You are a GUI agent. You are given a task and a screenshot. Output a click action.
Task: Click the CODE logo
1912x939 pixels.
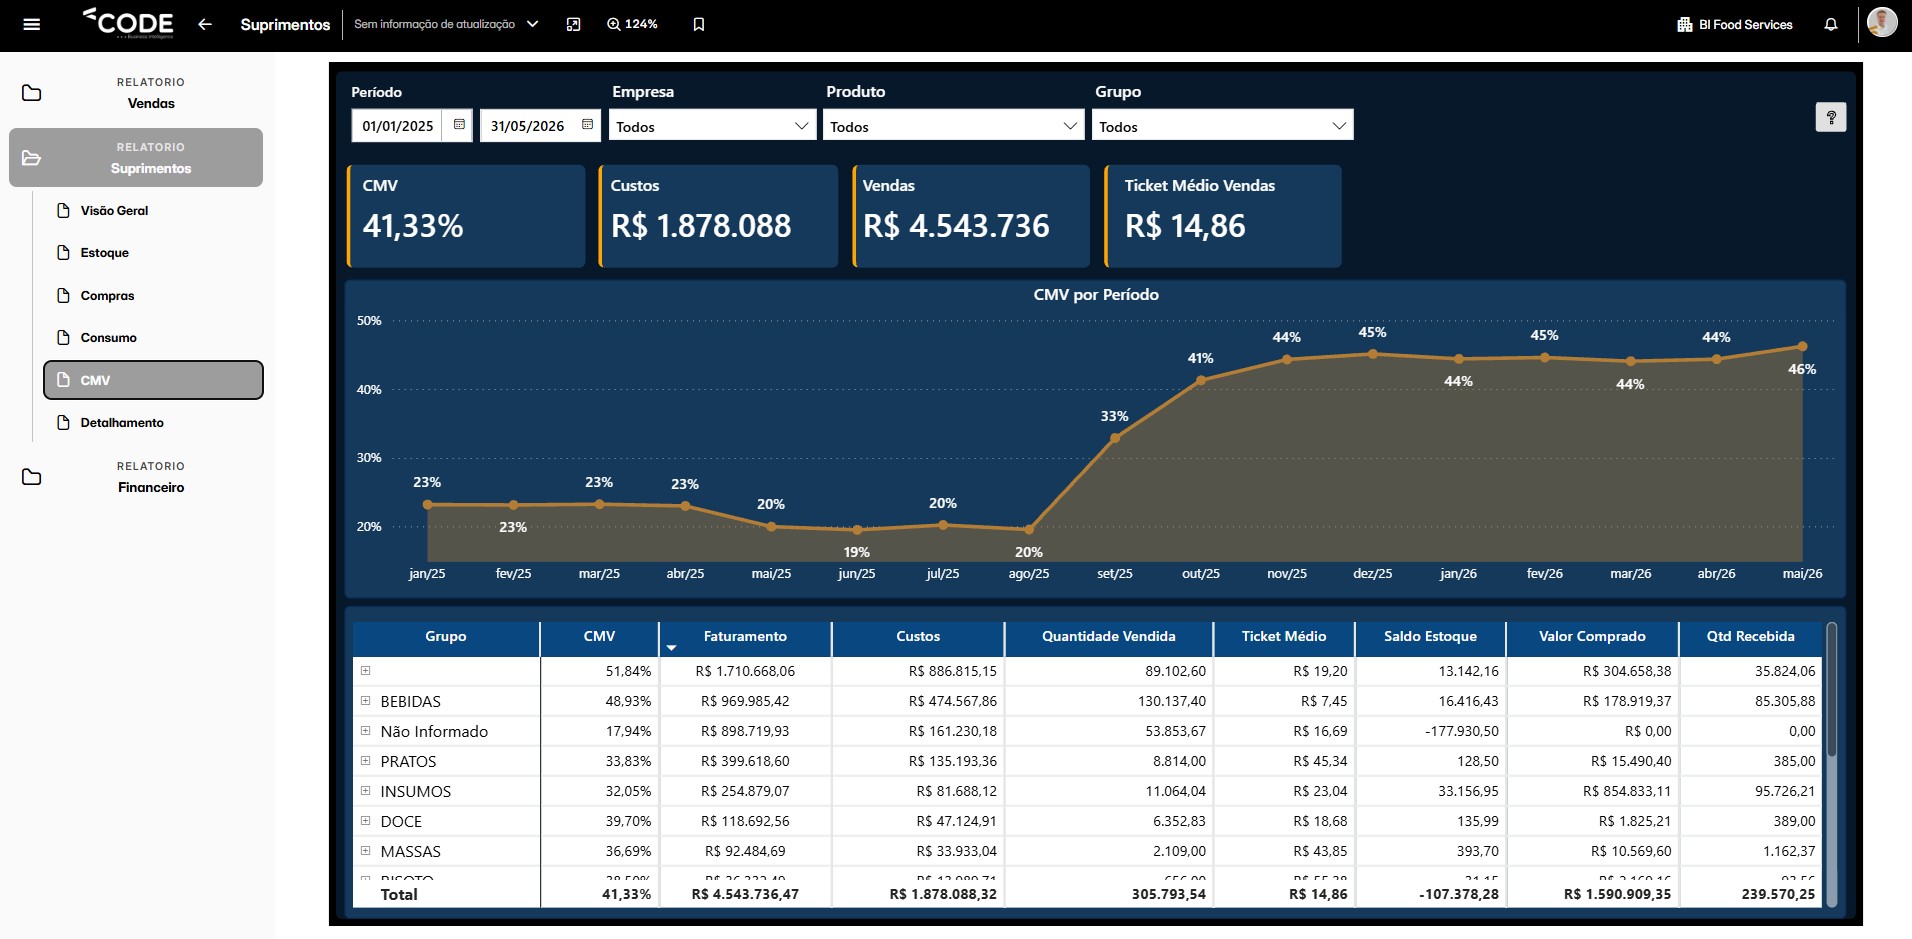(x=128, y=23)
